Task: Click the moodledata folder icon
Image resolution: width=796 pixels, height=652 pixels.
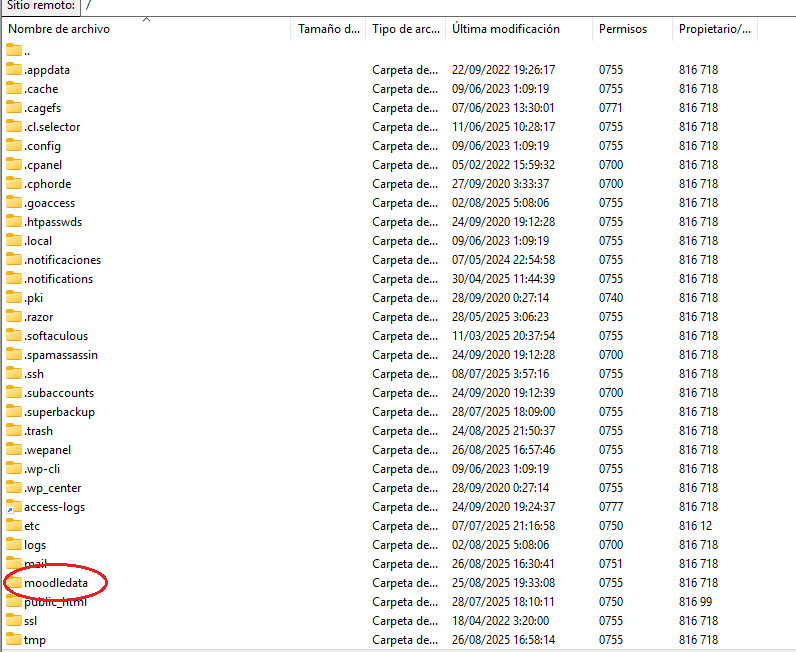Action: (14, 583)
